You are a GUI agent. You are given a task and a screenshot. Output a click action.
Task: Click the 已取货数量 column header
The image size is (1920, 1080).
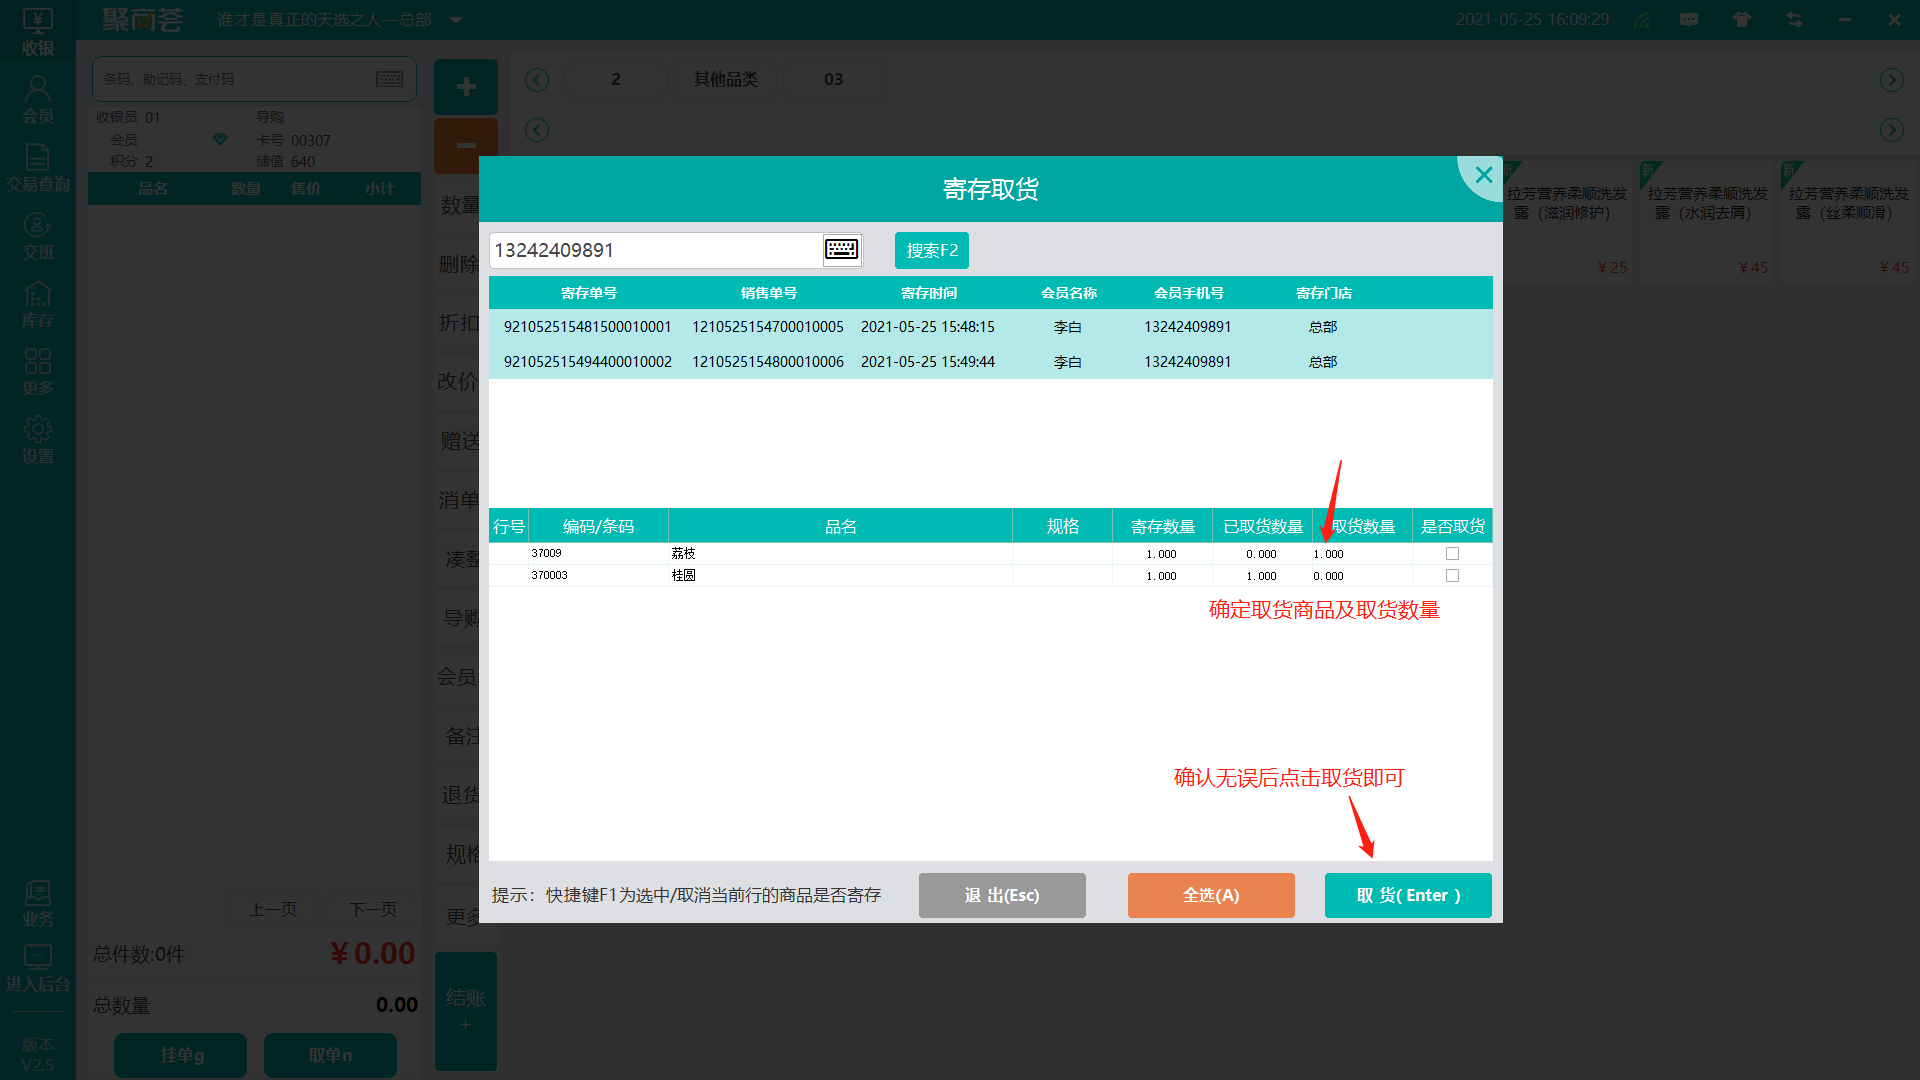[1263, 526]
